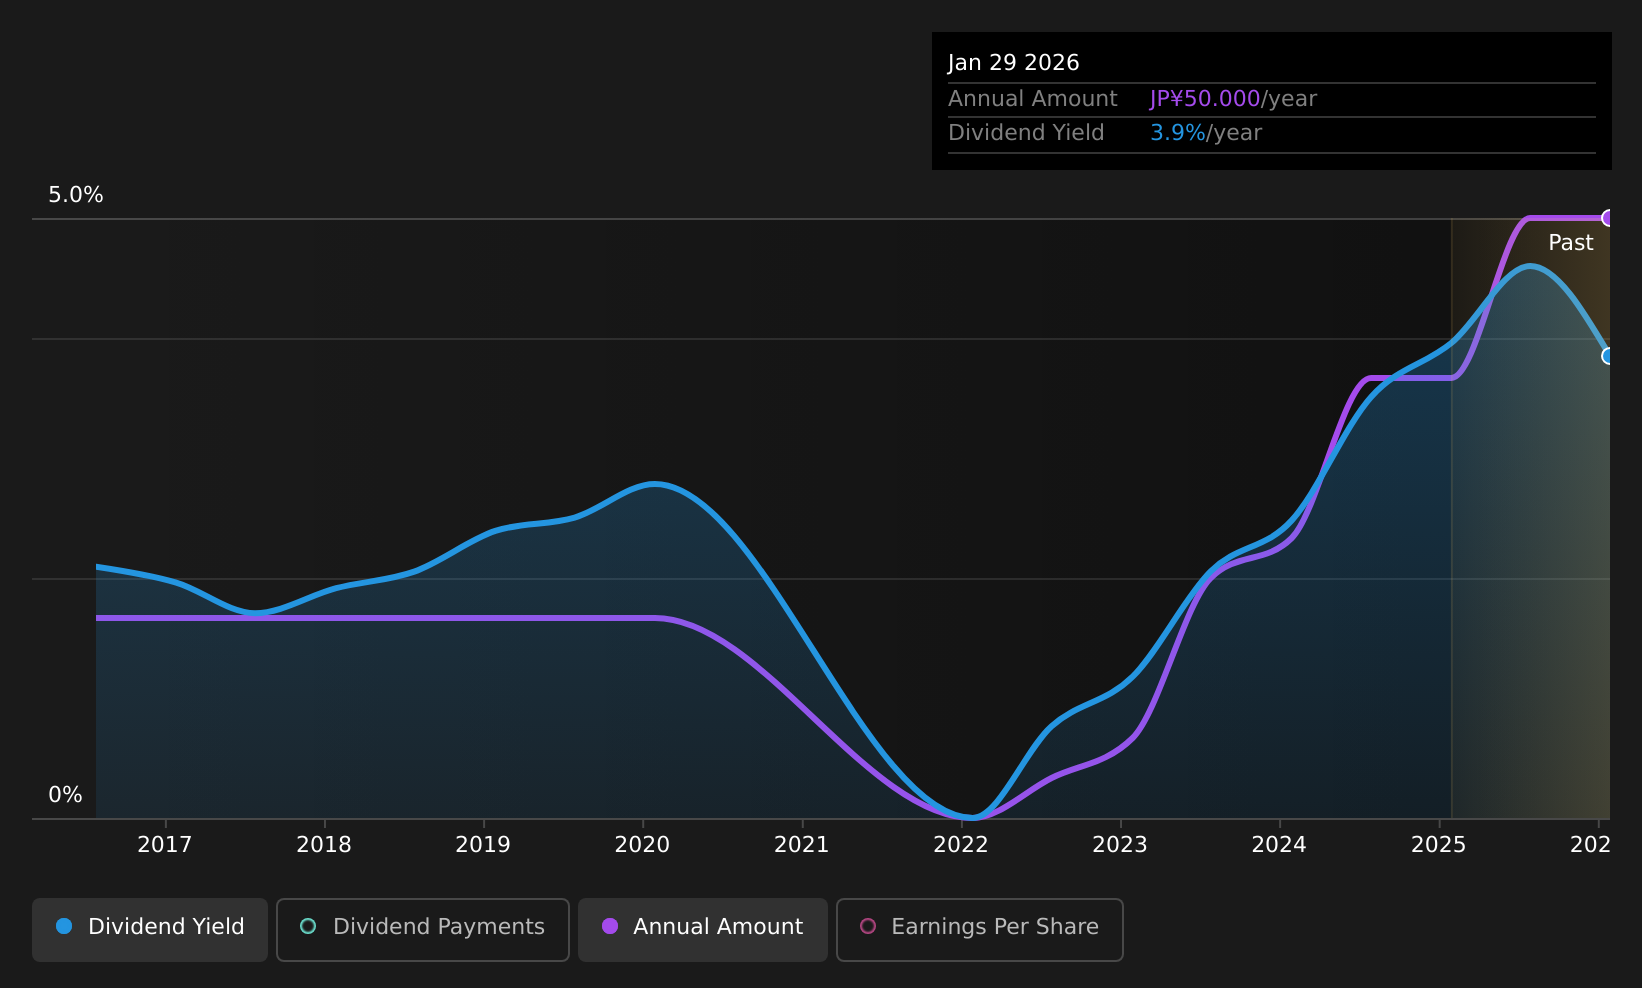Click the purple Annual Amount legend dot

click(609, 926)
